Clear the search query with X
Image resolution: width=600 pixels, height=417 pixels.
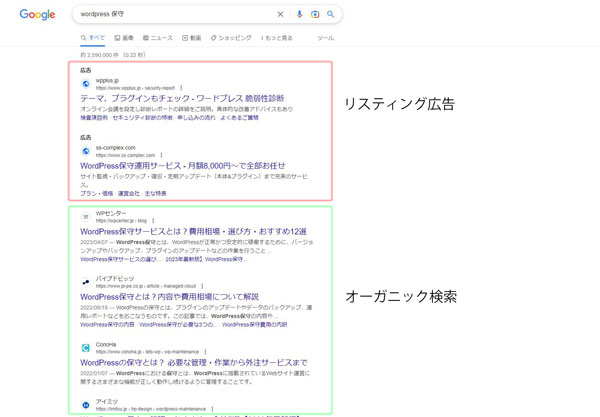click(280, 14)
